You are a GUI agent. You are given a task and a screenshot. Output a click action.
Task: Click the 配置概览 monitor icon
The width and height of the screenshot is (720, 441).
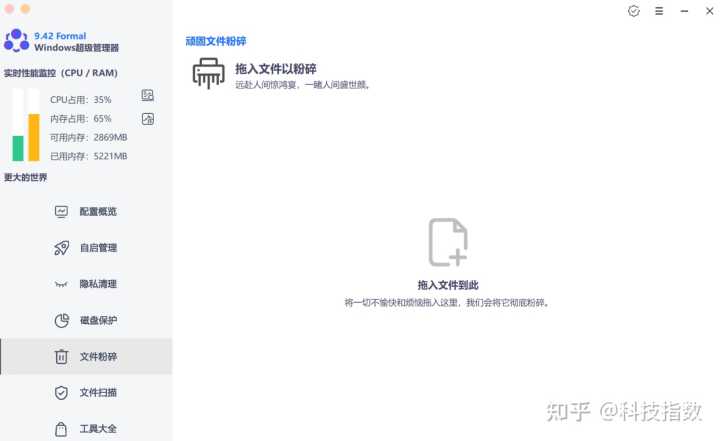(61, 211)
